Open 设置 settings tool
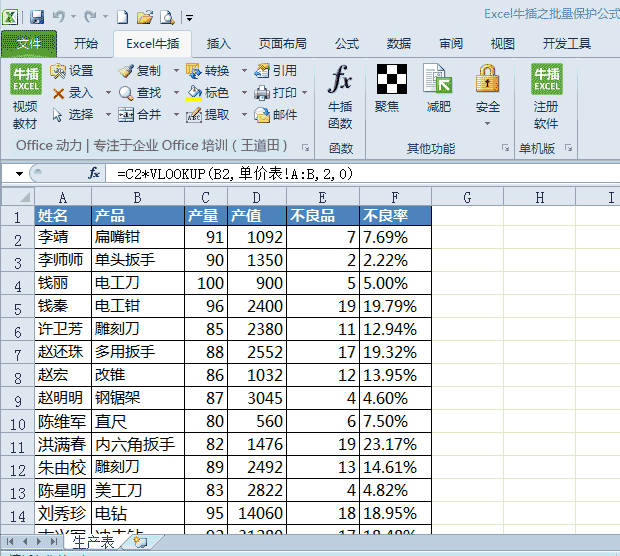 [x=72, y=71]
